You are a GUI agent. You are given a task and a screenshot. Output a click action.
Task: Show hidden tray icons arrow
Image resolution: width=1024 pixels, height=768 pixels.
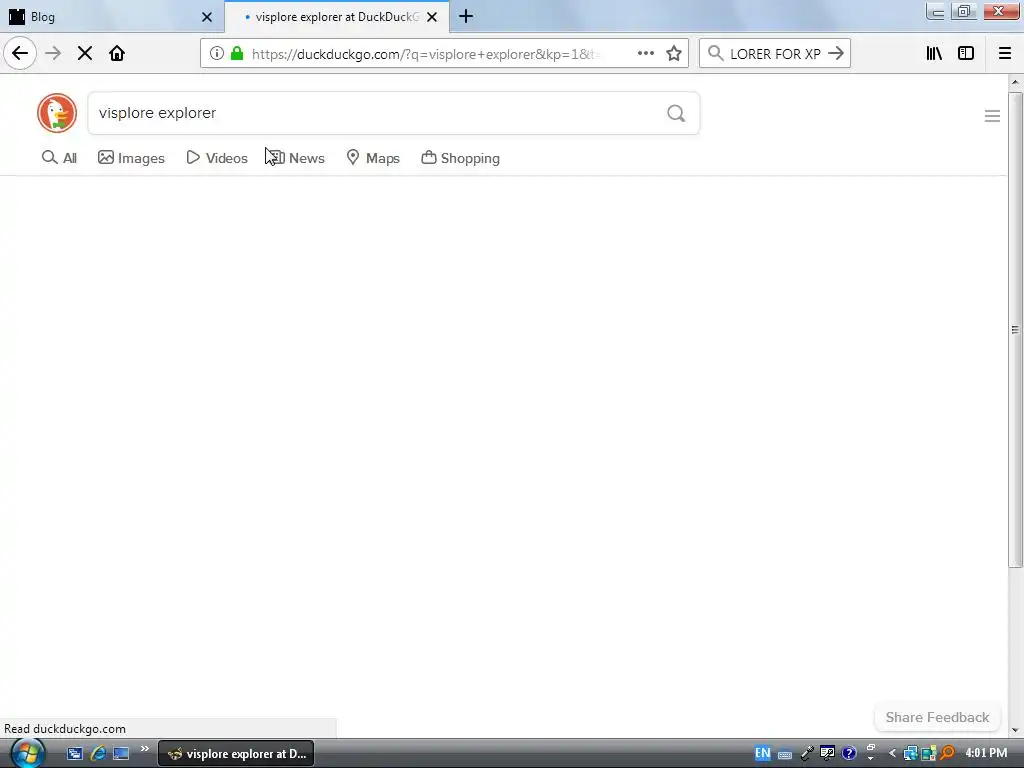(892, 753)
